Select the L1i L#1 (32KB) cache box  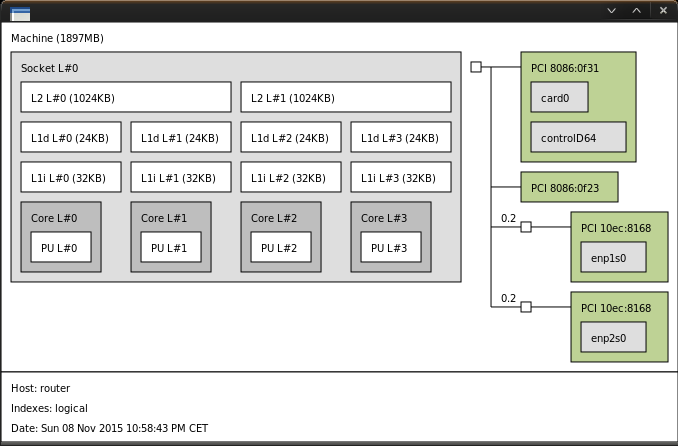[181, 178]
